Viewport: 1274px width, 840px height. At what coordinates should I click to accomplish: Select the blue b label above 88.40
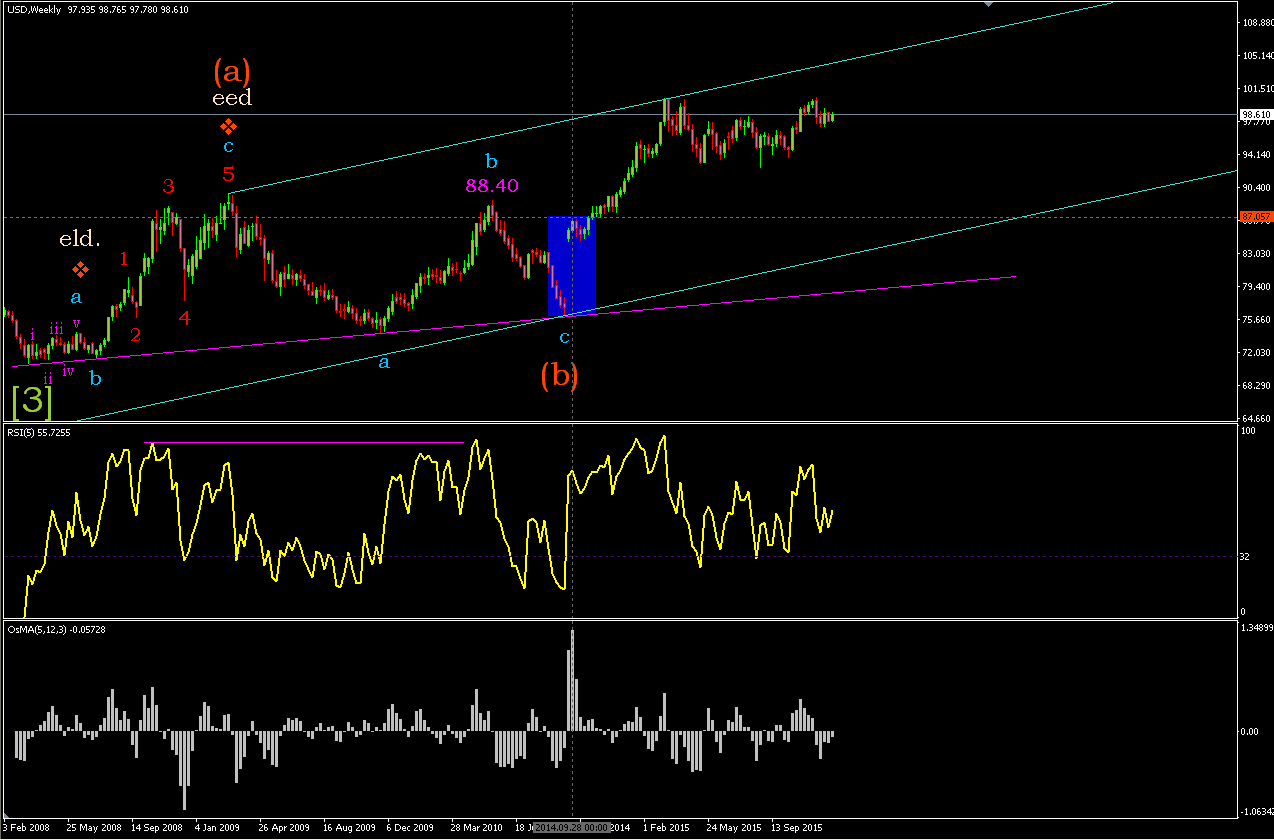coord(490,160)
